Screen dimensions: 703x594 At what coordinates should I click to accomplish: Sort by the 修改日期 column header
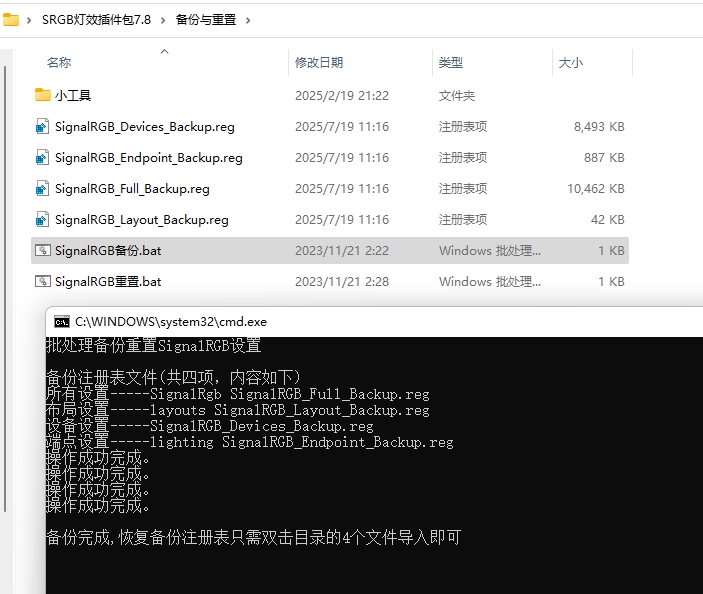319,62
